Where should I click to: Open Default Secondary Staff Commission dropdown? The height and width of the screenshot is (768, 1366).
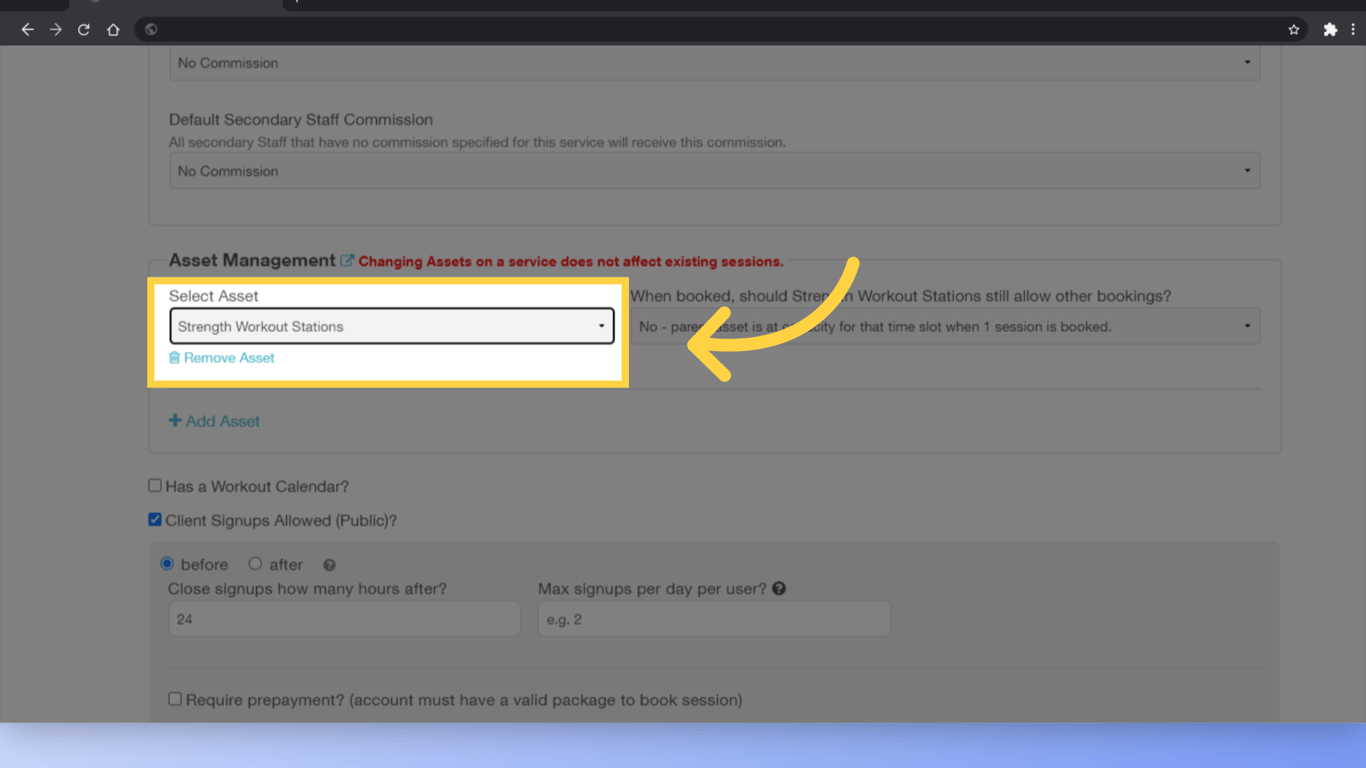[714, 171]
